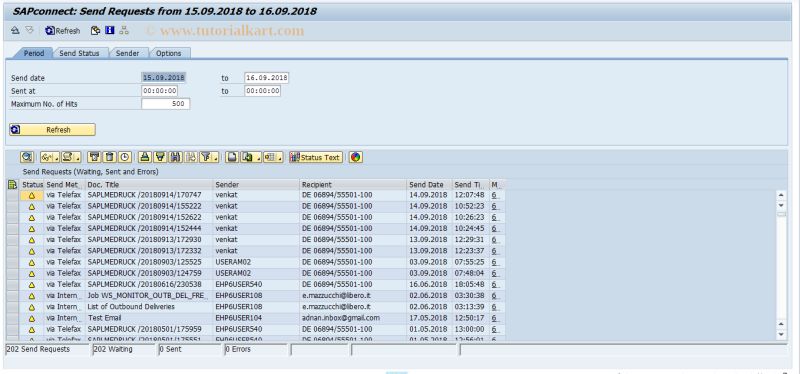Viewport: 800px width, 374px height.
Task: Click the Details magnifier icon in the list toolbar
Action: click(x=27, y=157)
